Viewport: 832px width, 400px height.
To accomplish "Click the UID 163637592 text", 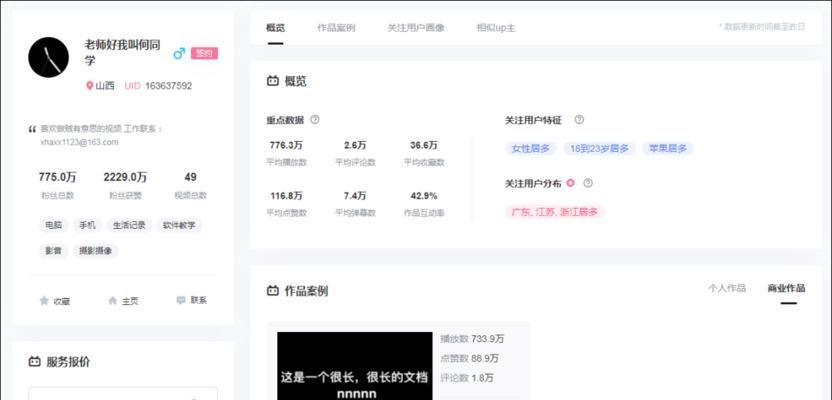I will pos(158,85).
